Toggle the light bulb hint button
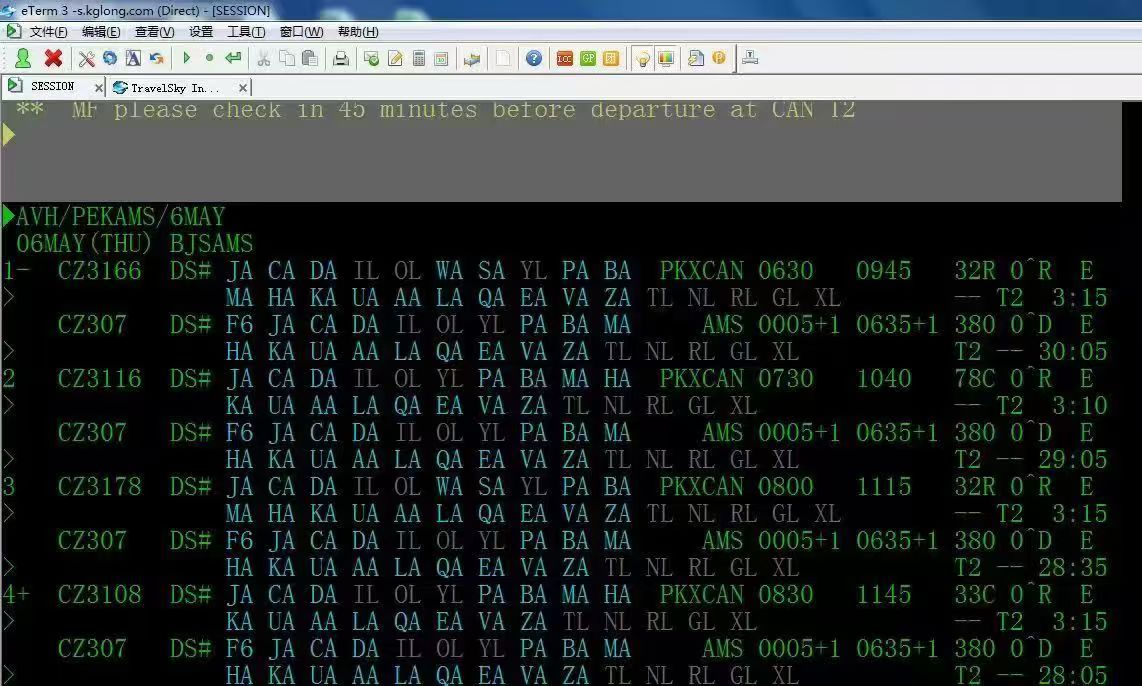Image resolution: width=1142 pixels, height=686 pixels. tap(642, 58)
